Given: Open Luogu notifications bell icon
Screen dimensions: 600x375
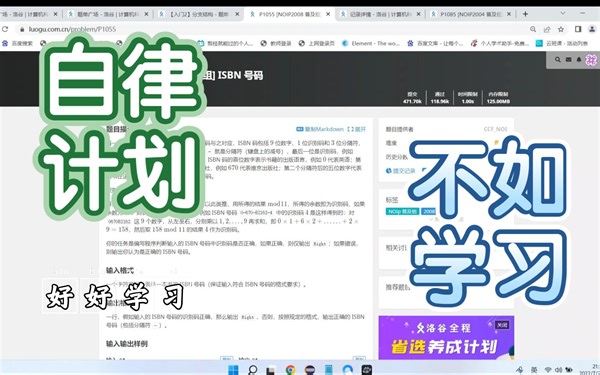Looking at the screenshot, I should click(x=579, y=60).
